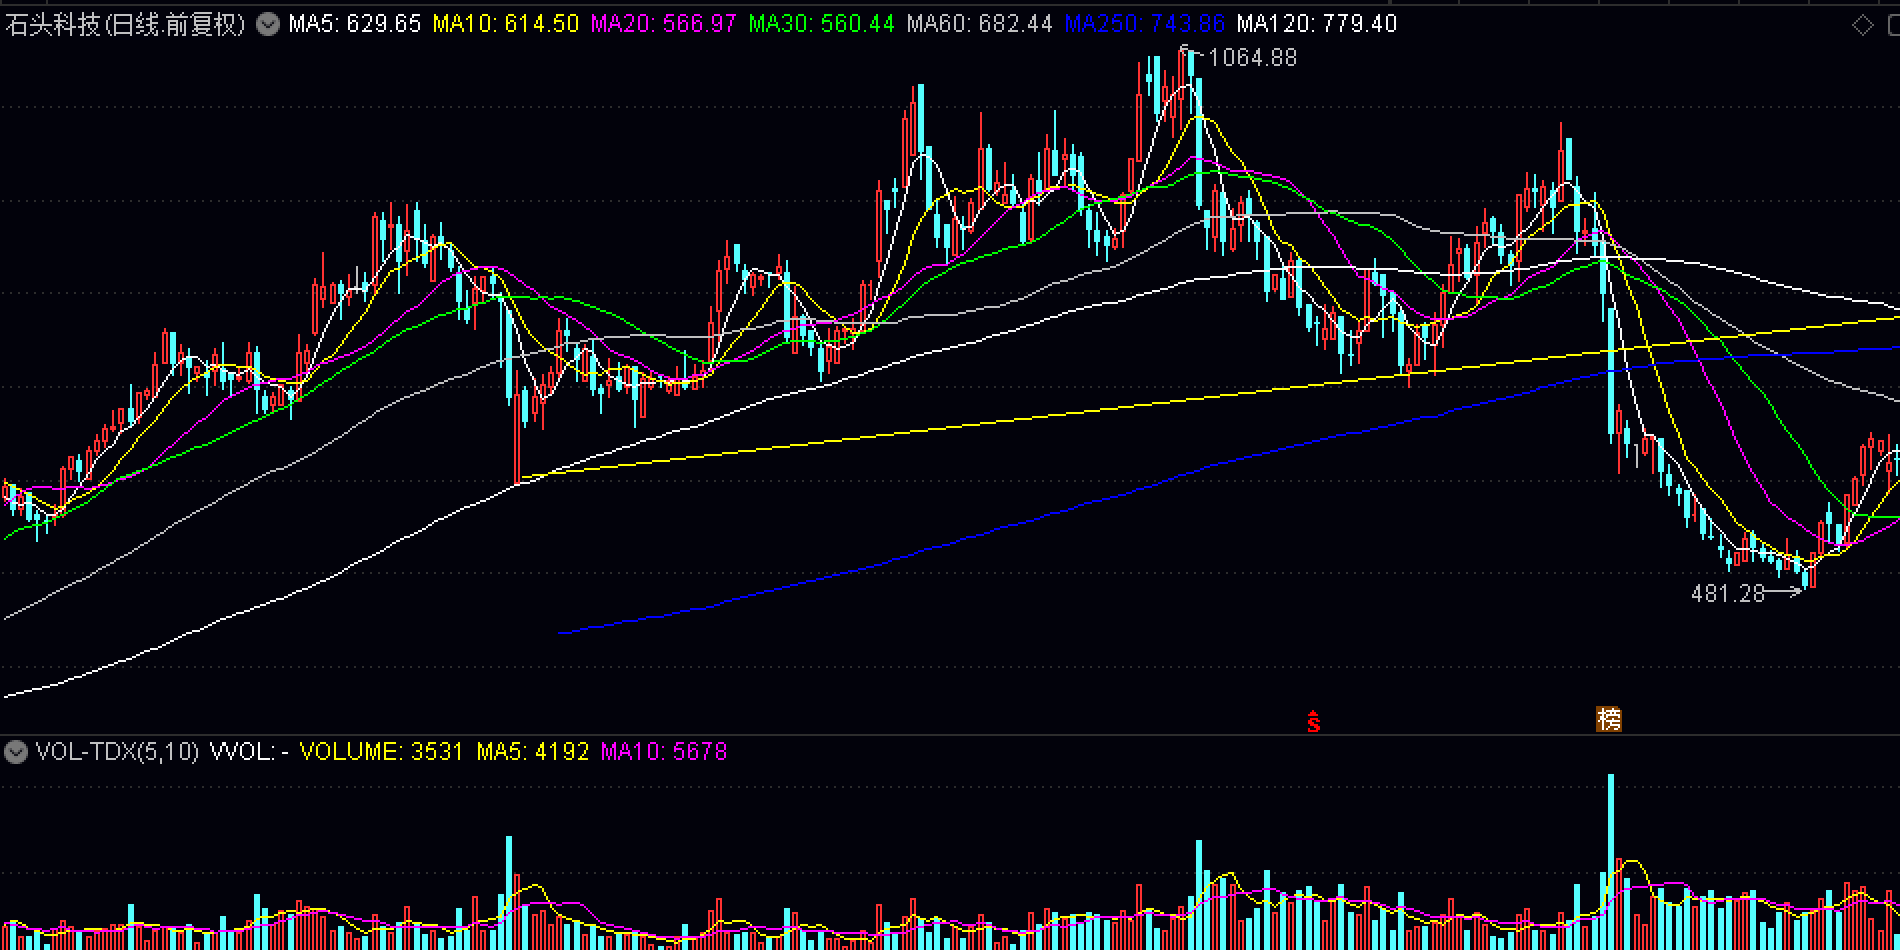Click the red S event marker
This screenshot has width=1900, height=950.
pyautogui.click(x=1313, y=721)
